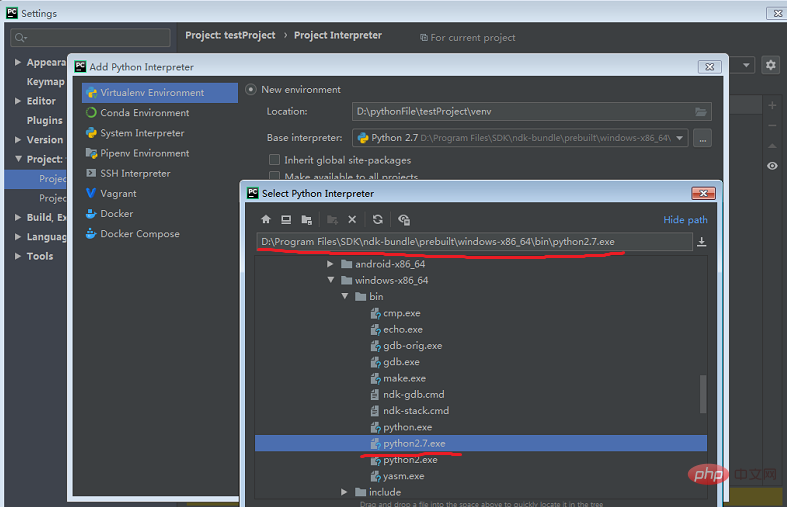Viewport: 787px width, 507px height.
Task: Click the Delete (X) toolbar icon
Action: coord(352,220)
